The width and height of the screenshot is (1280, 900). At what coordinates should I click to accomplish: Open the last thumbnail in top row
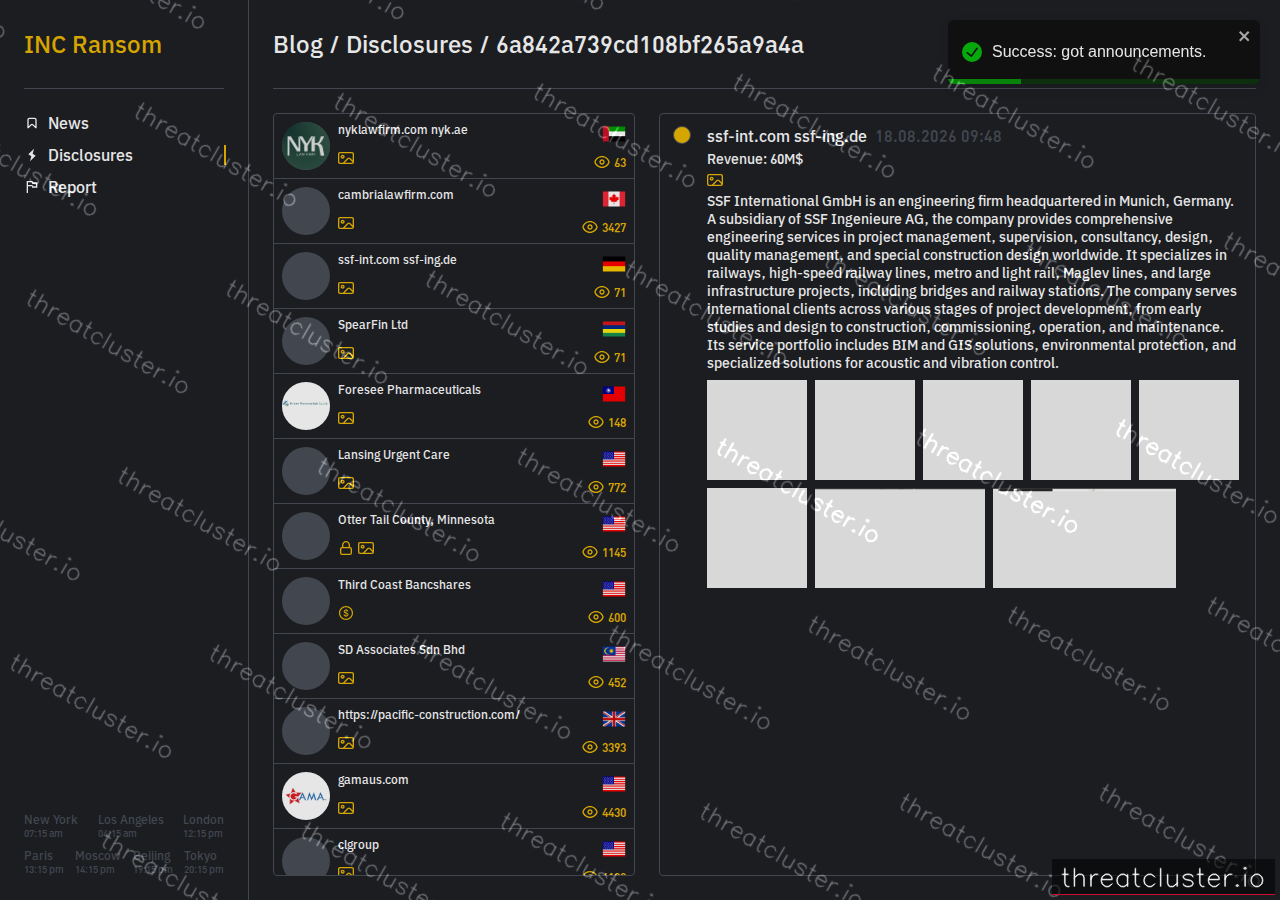click(1189, 430)
